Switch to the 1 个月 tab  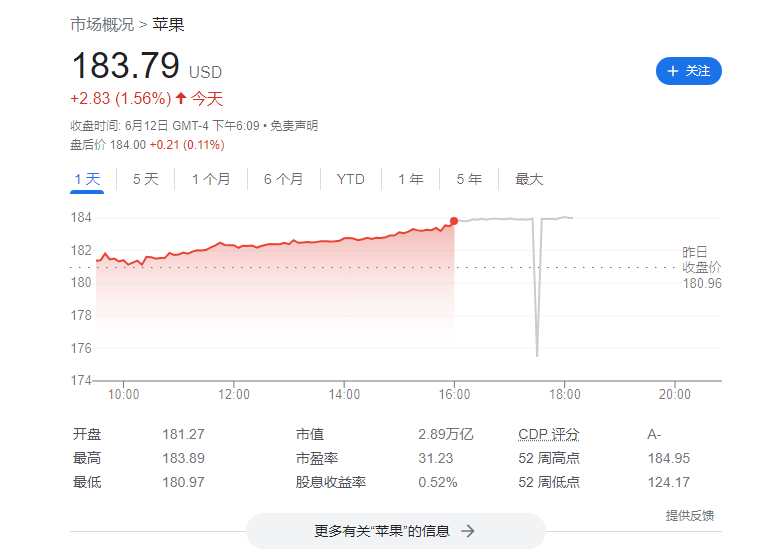[211, 179]
